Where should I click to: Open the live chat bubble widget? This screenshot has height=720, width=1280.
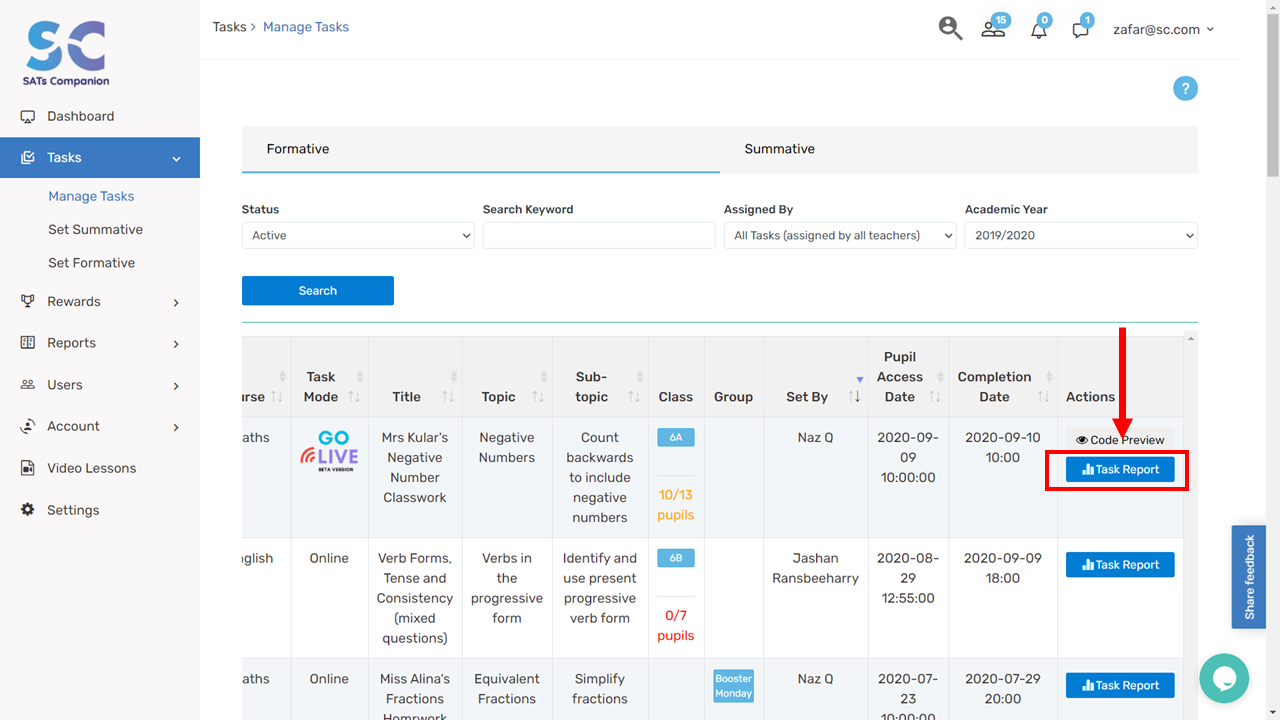pyautogui.click(x=1224, y=678)
